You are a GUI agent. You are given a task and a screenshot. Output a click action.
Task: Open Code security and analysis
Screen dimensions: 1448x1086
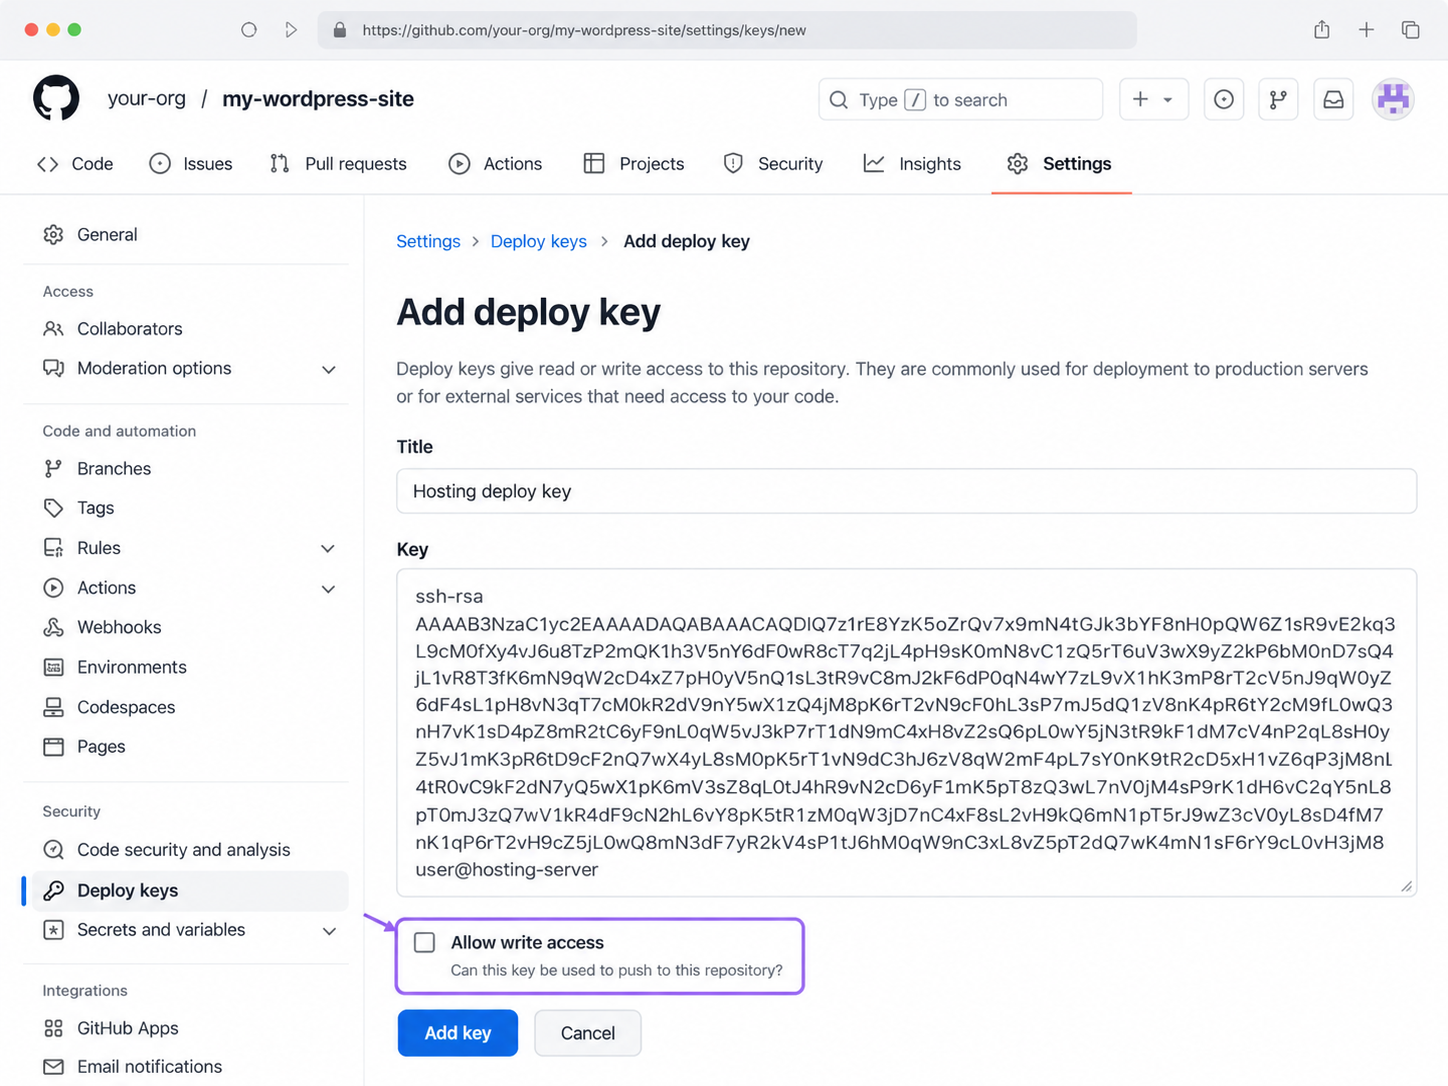[186, 850]
